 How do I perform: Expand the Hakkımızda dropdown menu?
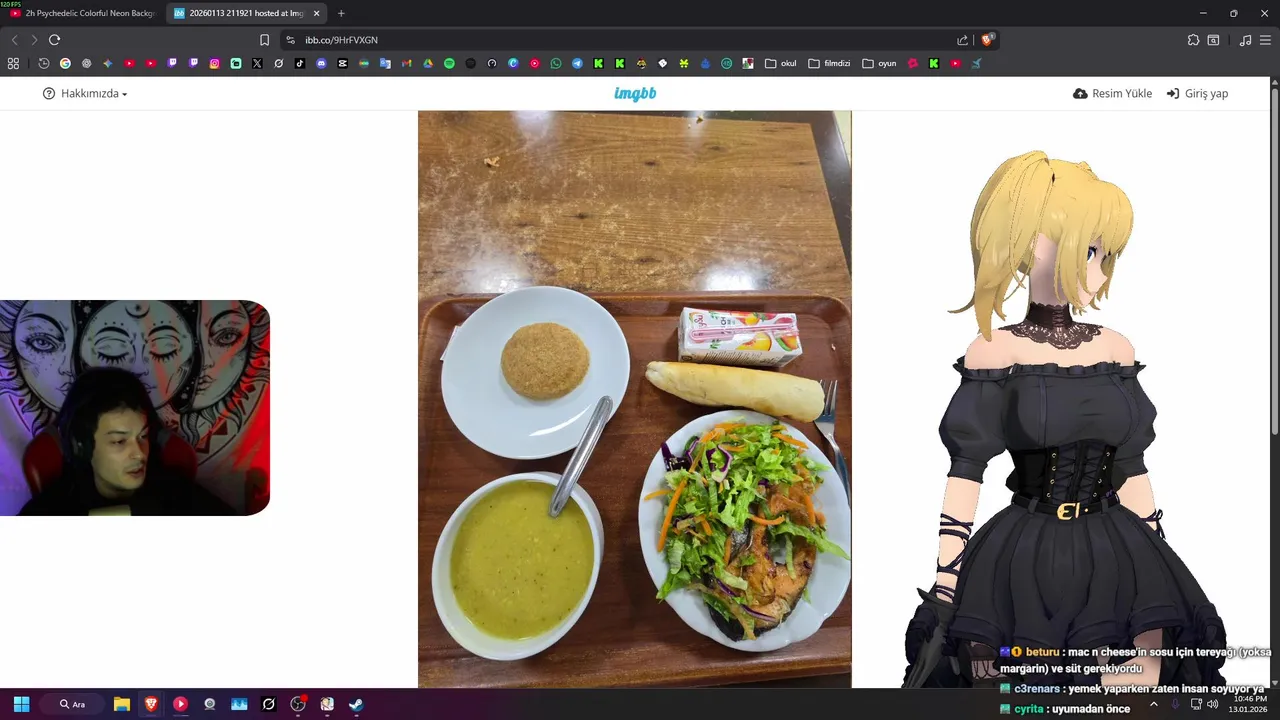click(x=85, y=93)
